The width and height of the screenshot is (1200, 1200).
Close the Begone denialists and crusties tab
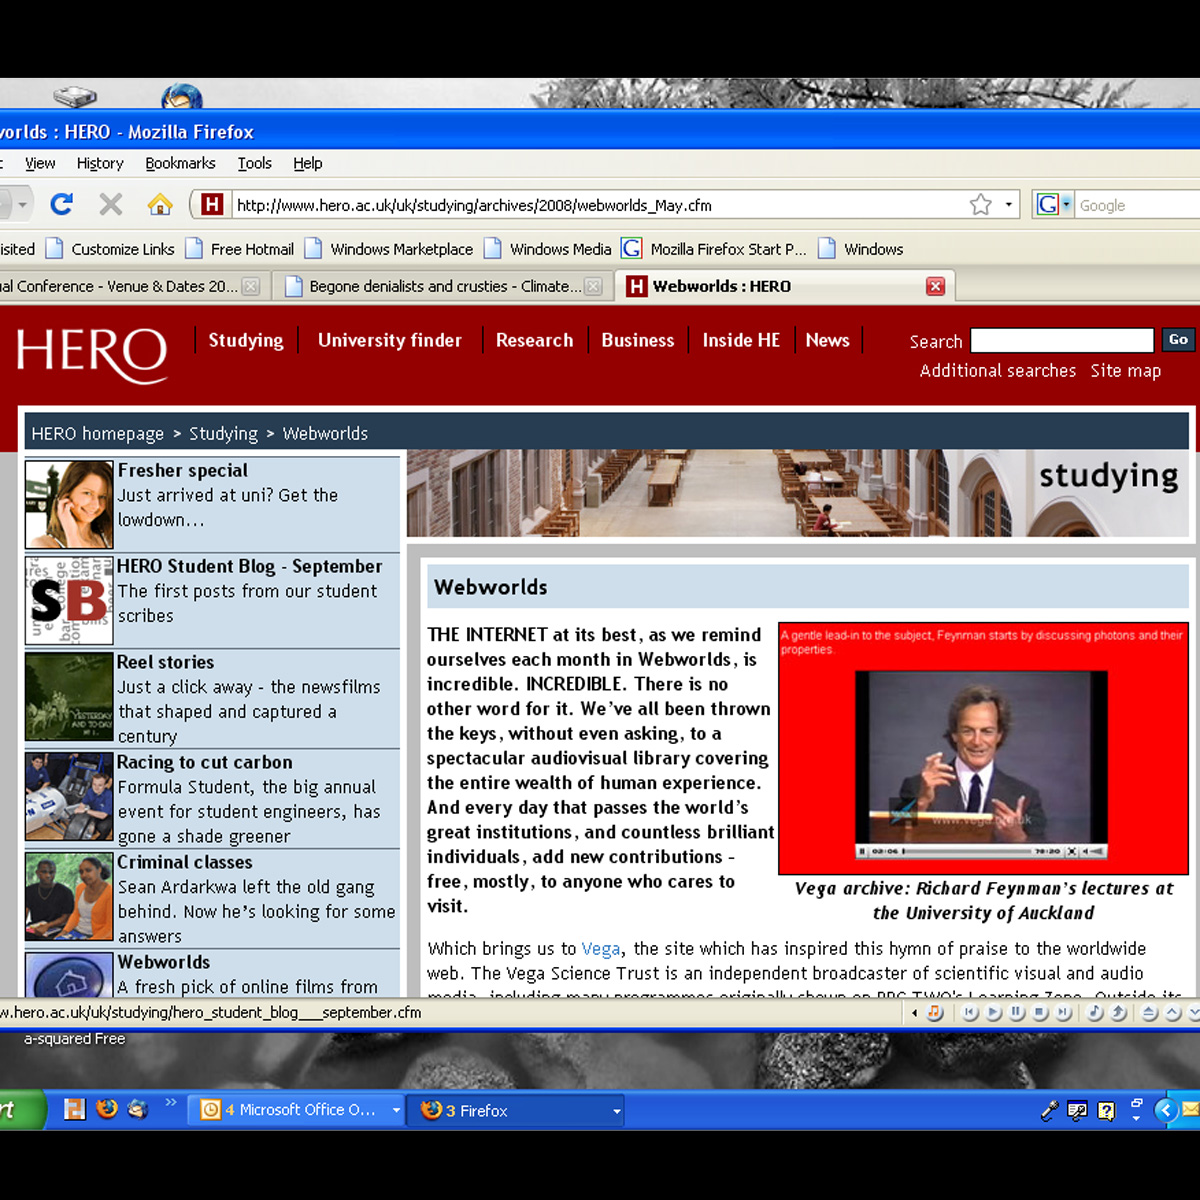click(593, 286)
